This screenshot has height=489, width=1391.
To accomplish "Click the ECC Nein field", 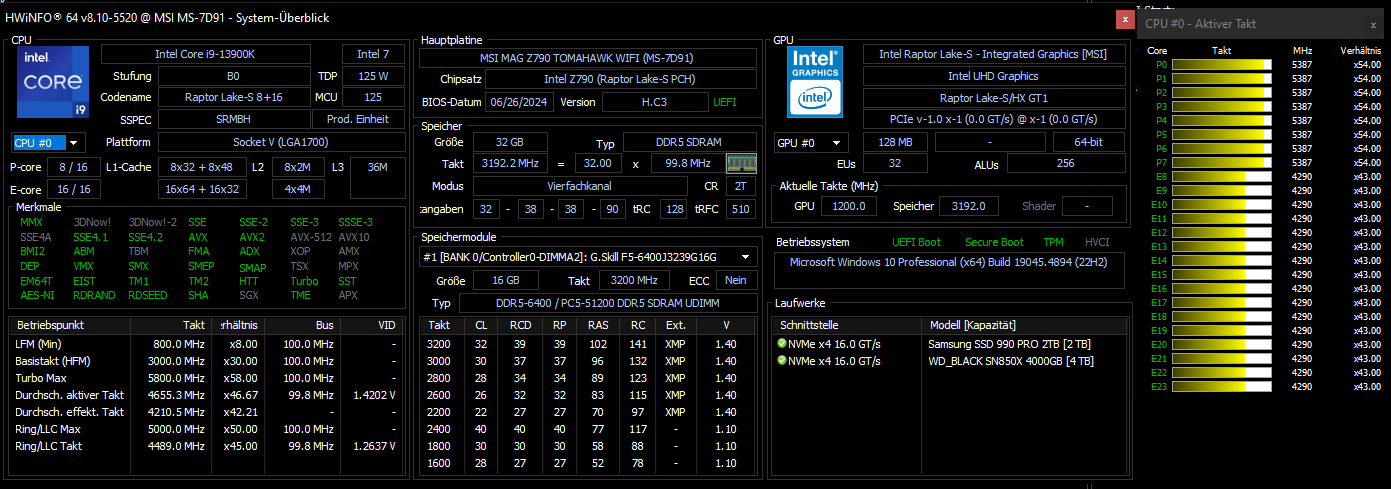I will 735,281.
